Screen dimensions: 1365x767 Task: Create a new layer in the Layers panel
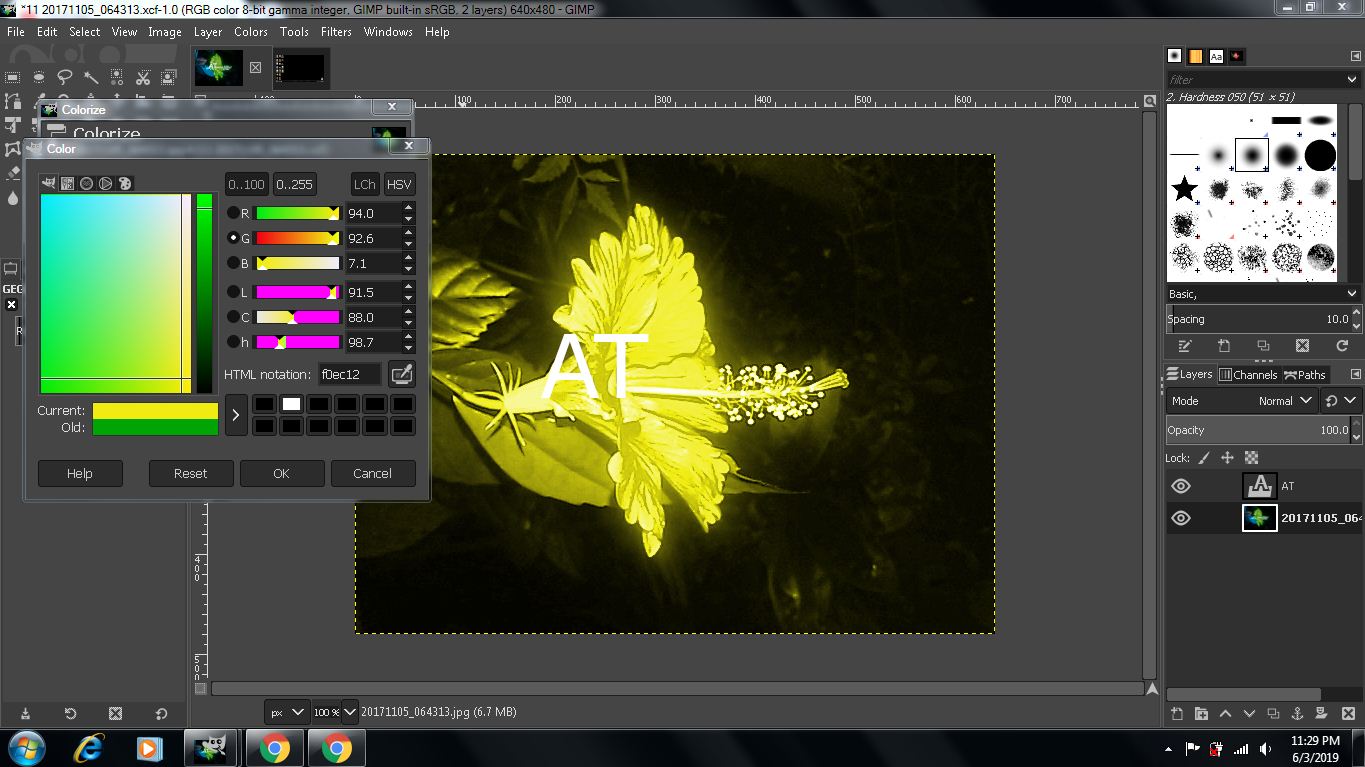1177,713
